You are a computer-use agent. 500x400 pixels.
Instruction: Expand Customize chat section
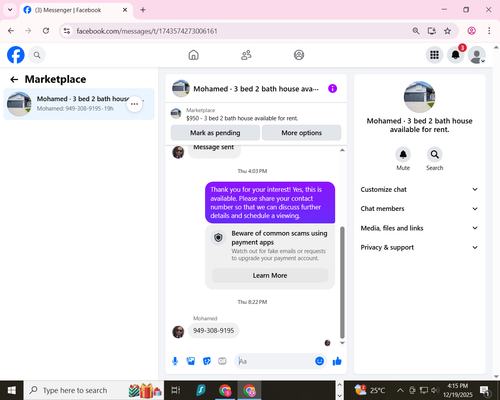click(419, 189)
